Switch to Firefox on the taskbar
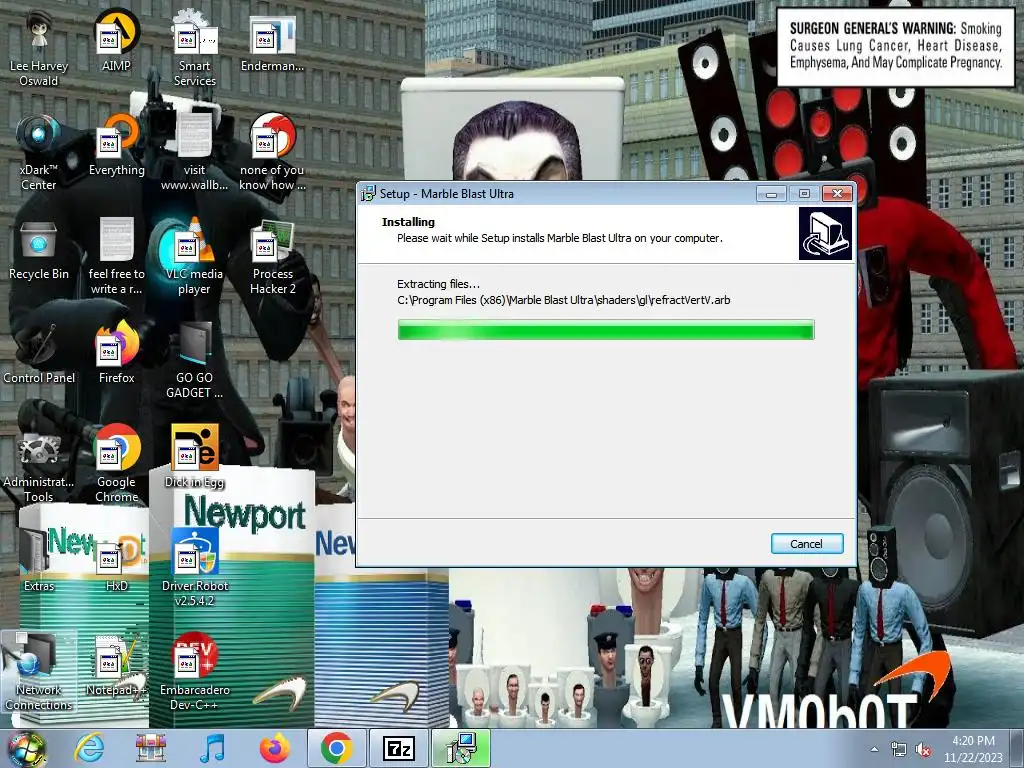Screen dimensions: 1024x768 [x=274, y=748]
